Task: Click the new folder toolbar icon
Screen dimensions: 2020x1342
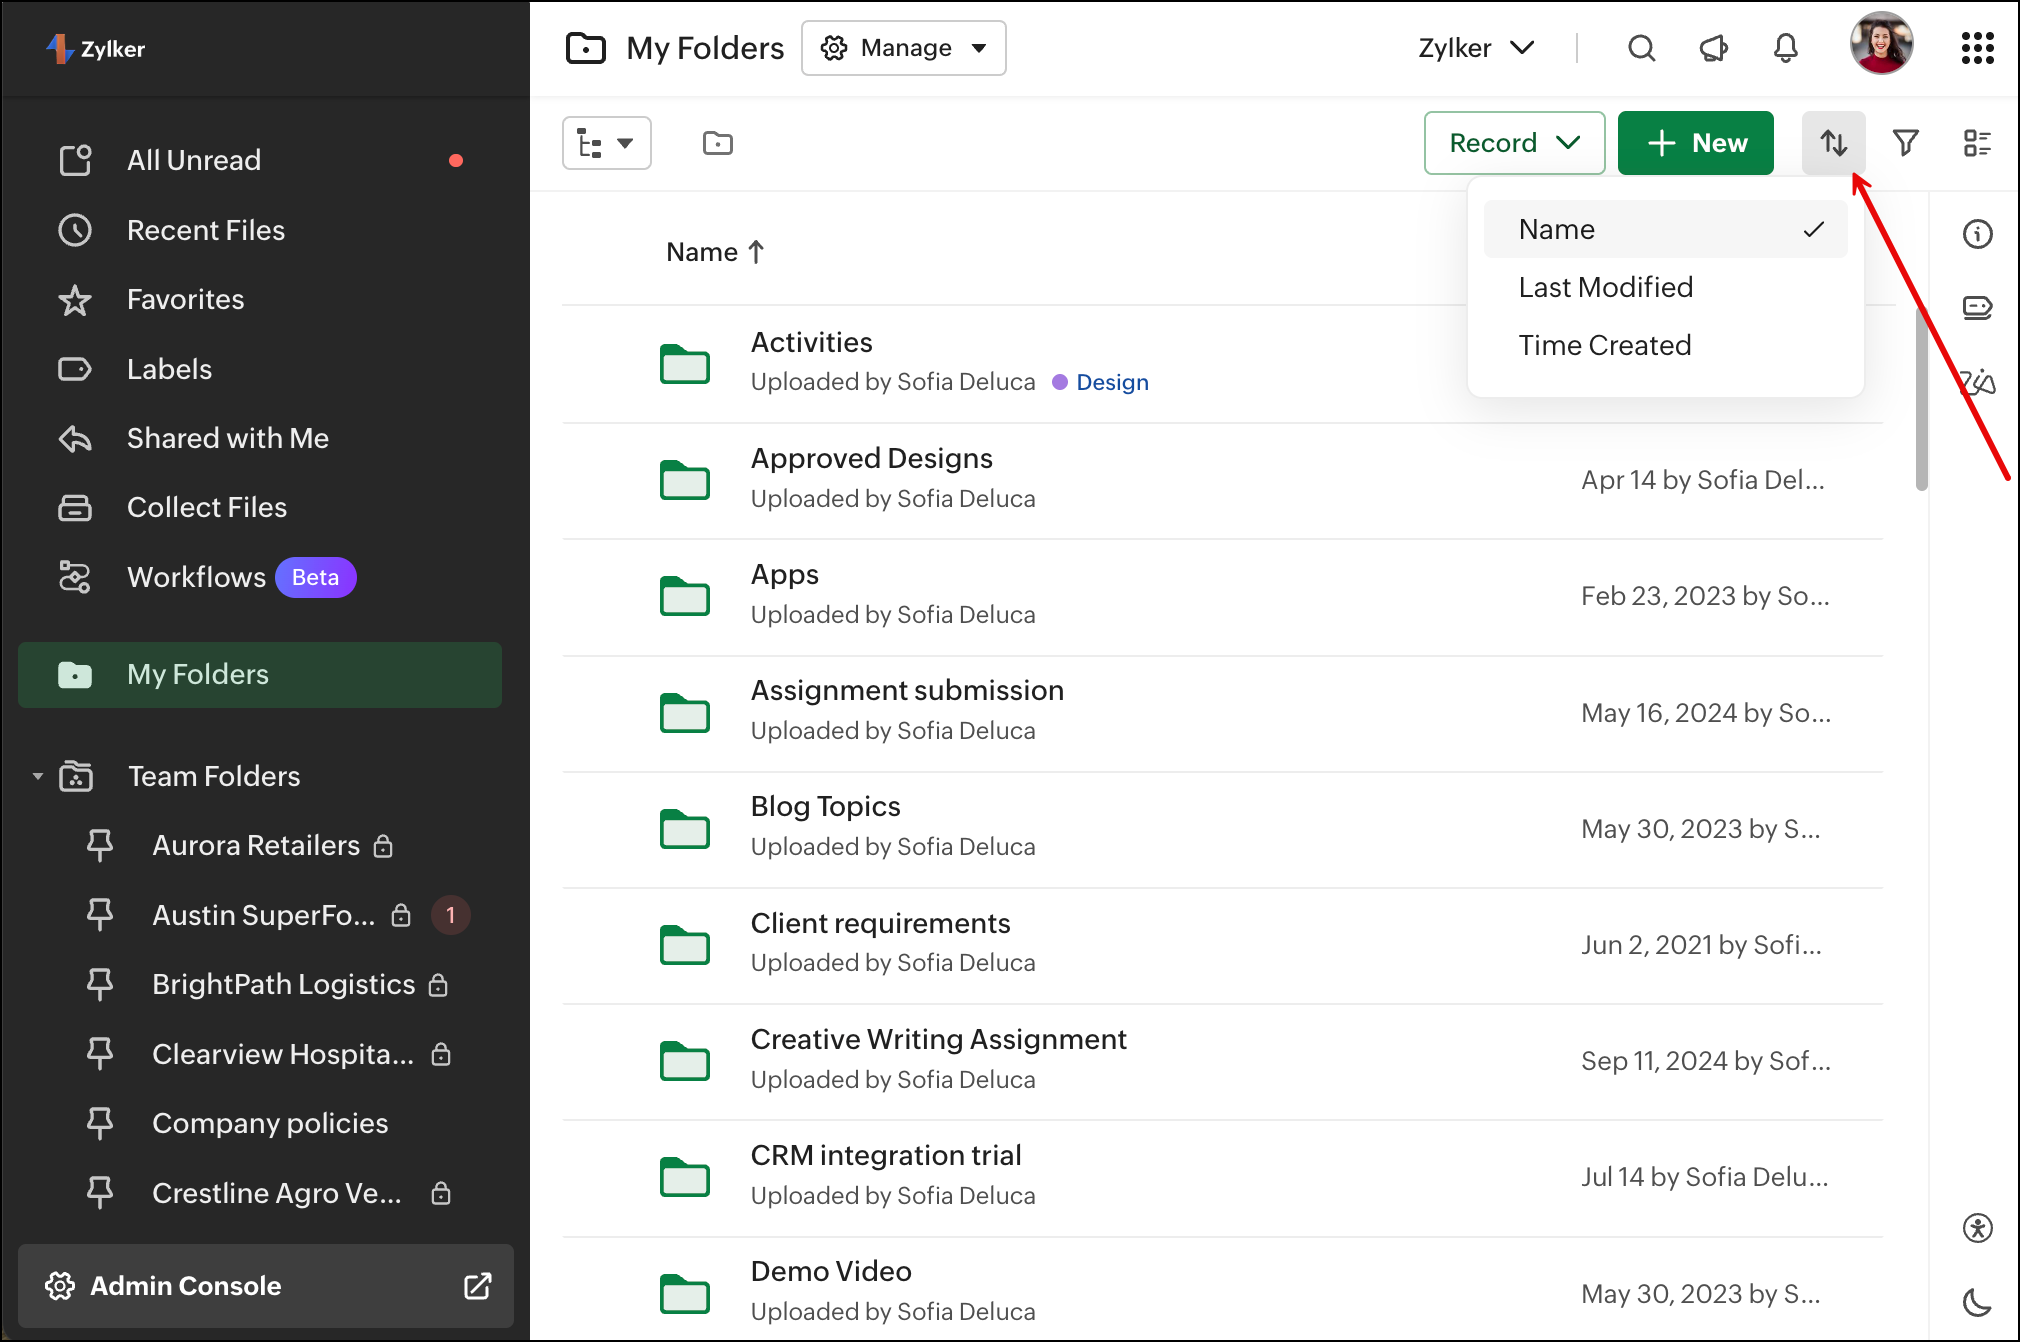Action: (717, 143)
